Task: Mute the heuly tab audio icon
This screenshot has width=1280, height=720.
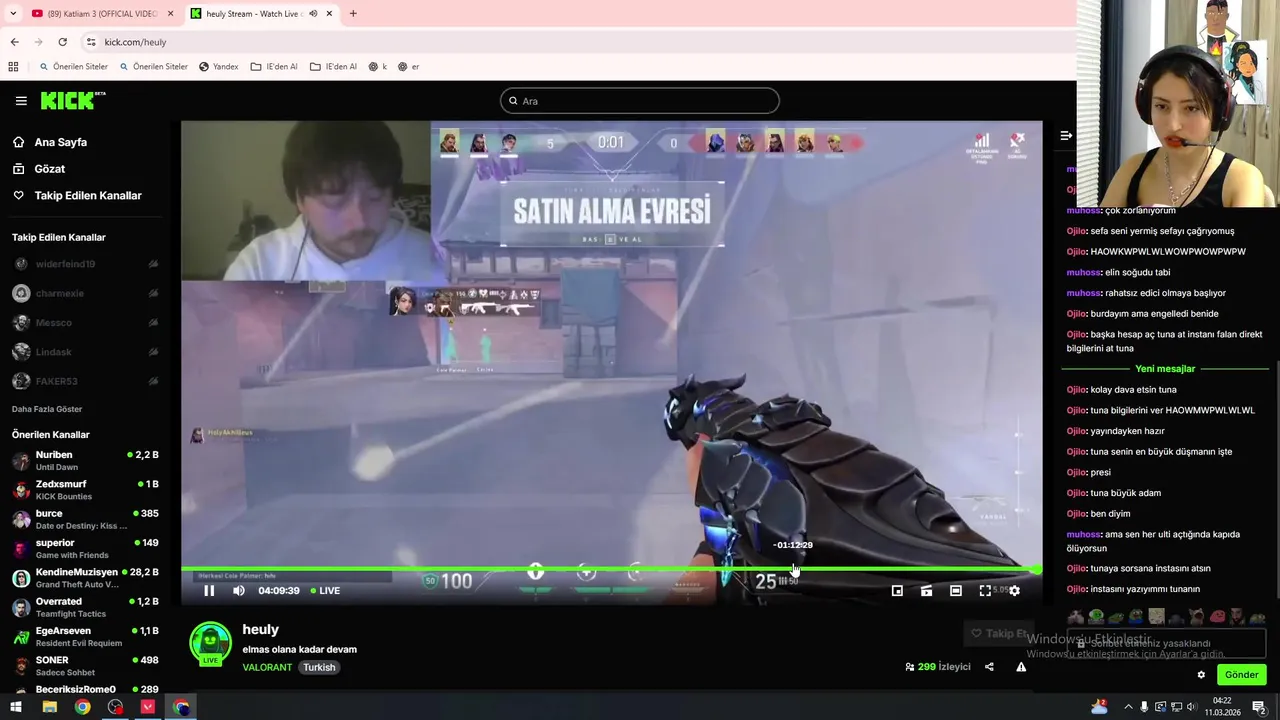Action: pyautogui.click(x=314, y=14)
